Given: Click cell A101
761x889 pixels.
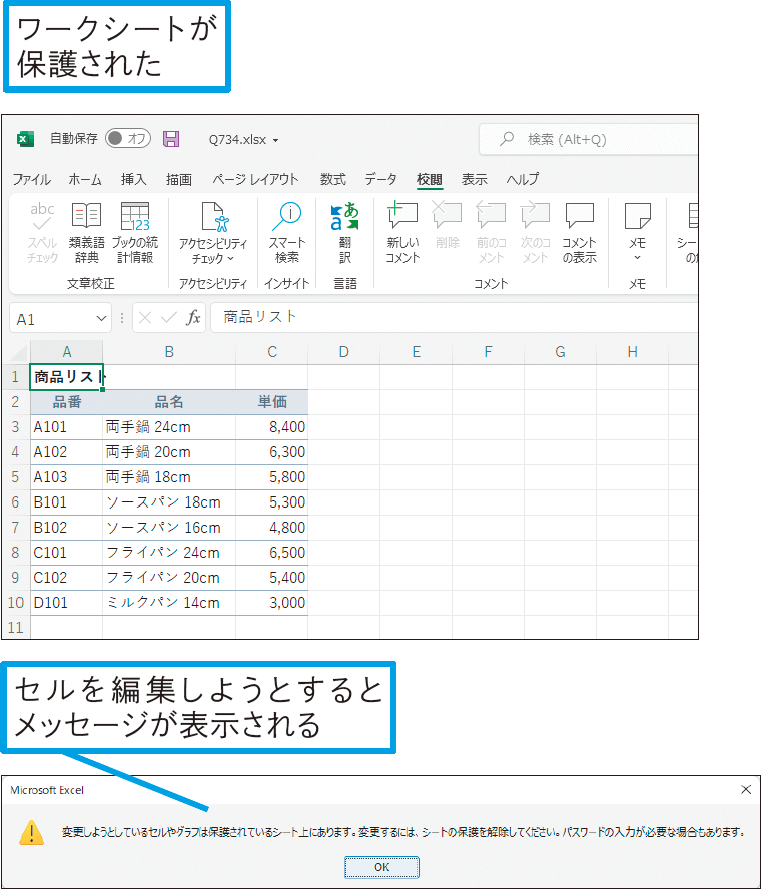Looking at the screenshot, I should click(x=66, y=427).
